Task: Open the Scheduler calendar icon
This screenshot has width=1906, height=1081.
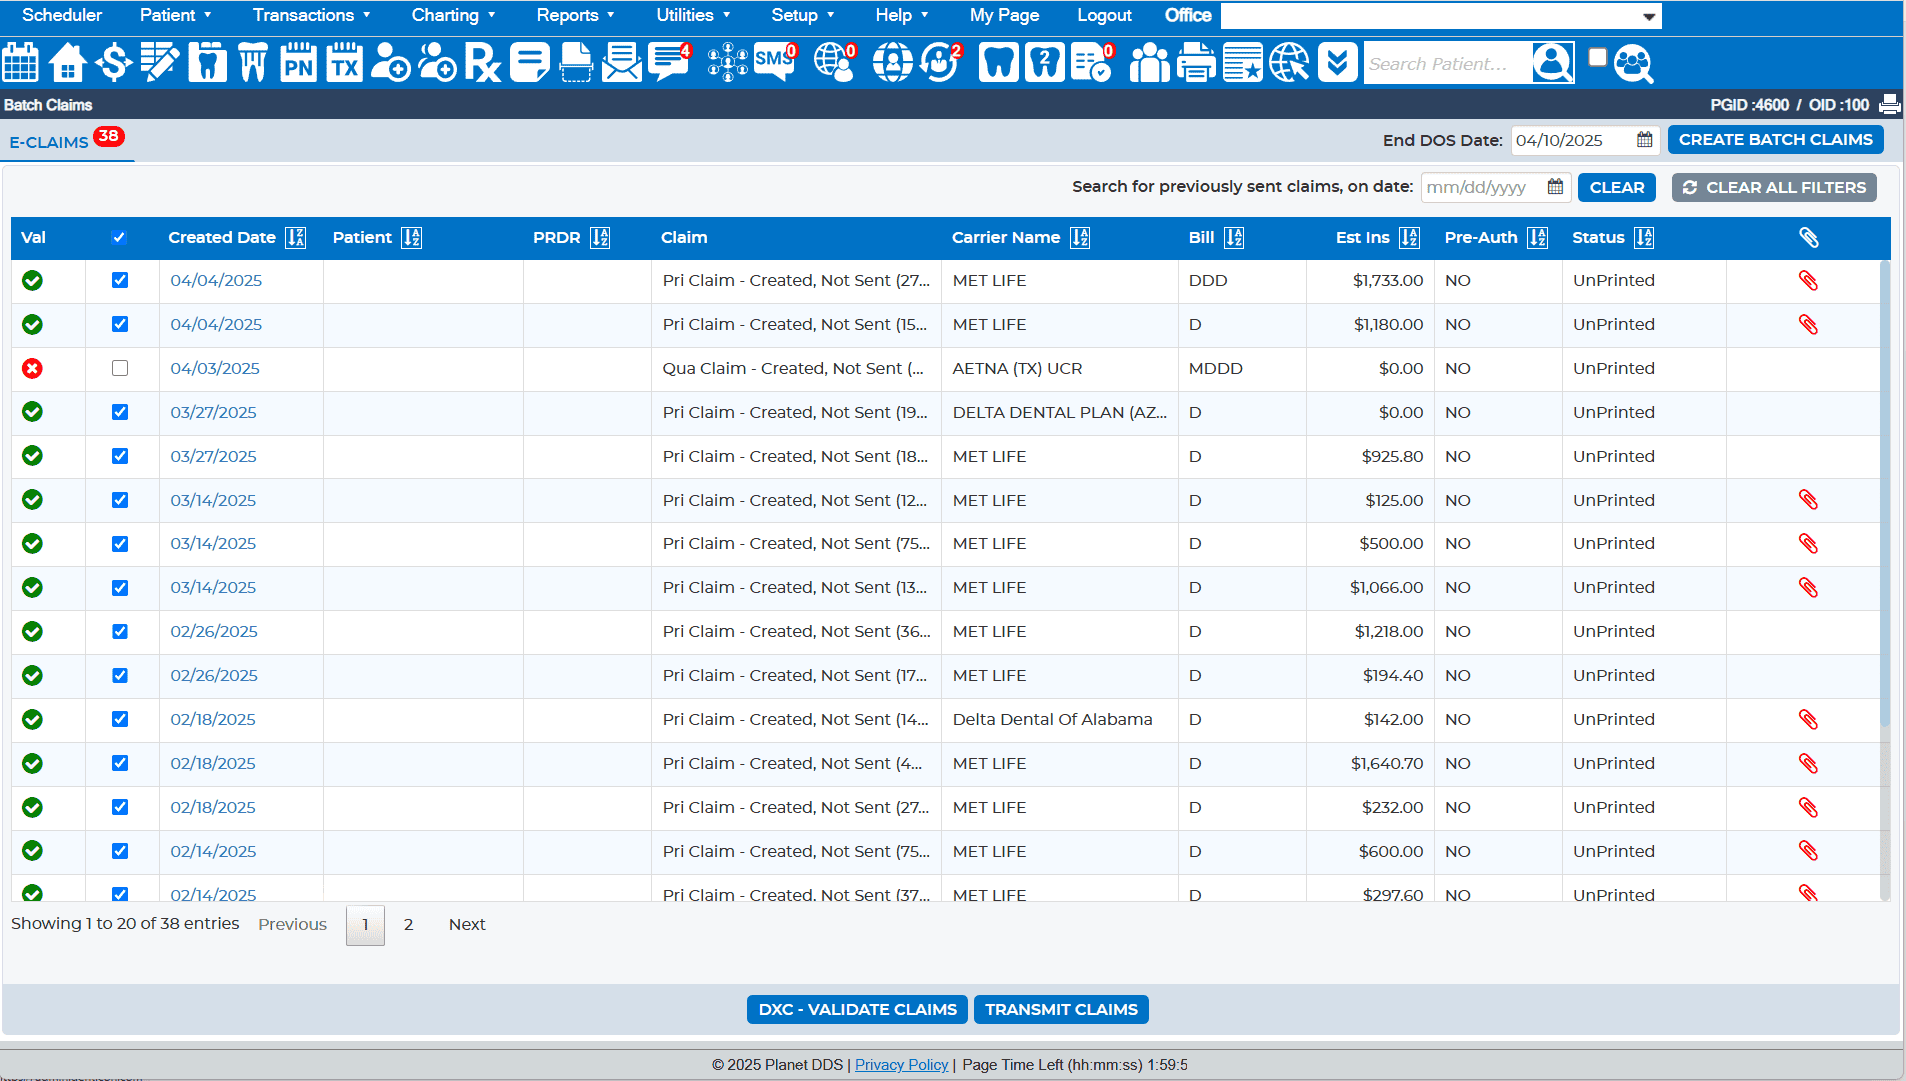Action: point(21,63)
